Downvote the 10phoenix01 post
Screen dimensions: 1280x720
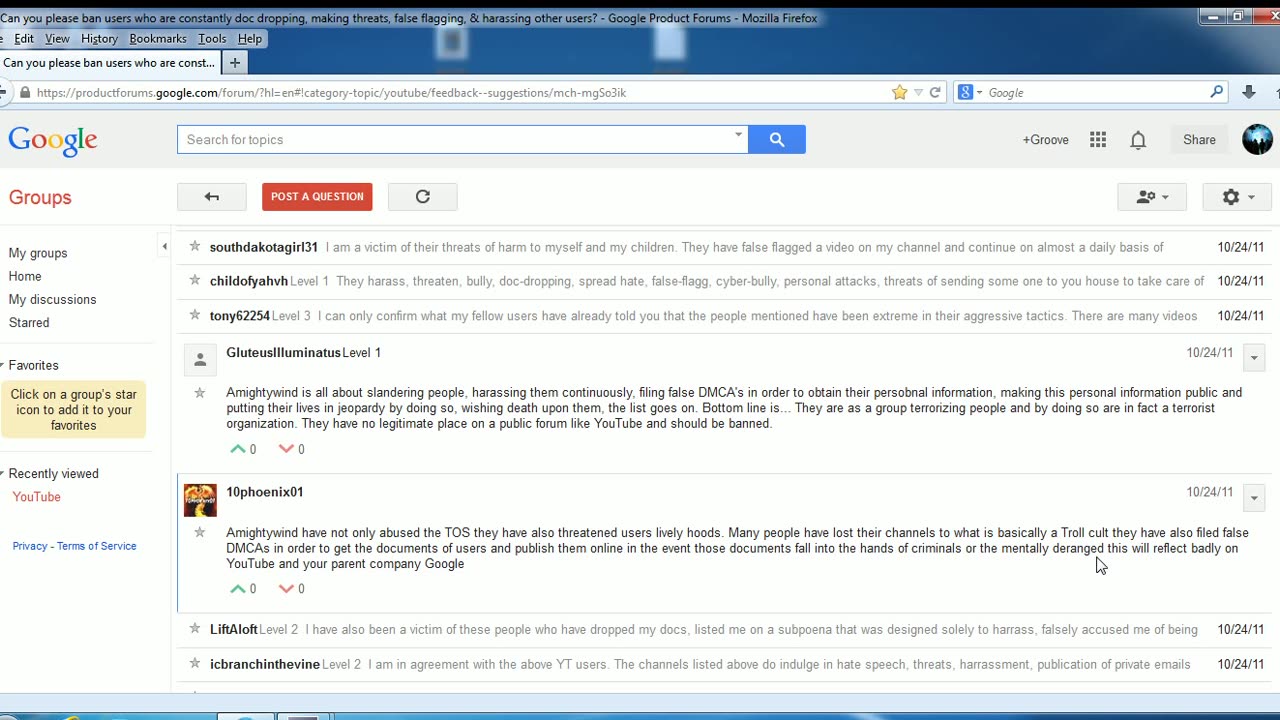(286, 589)
